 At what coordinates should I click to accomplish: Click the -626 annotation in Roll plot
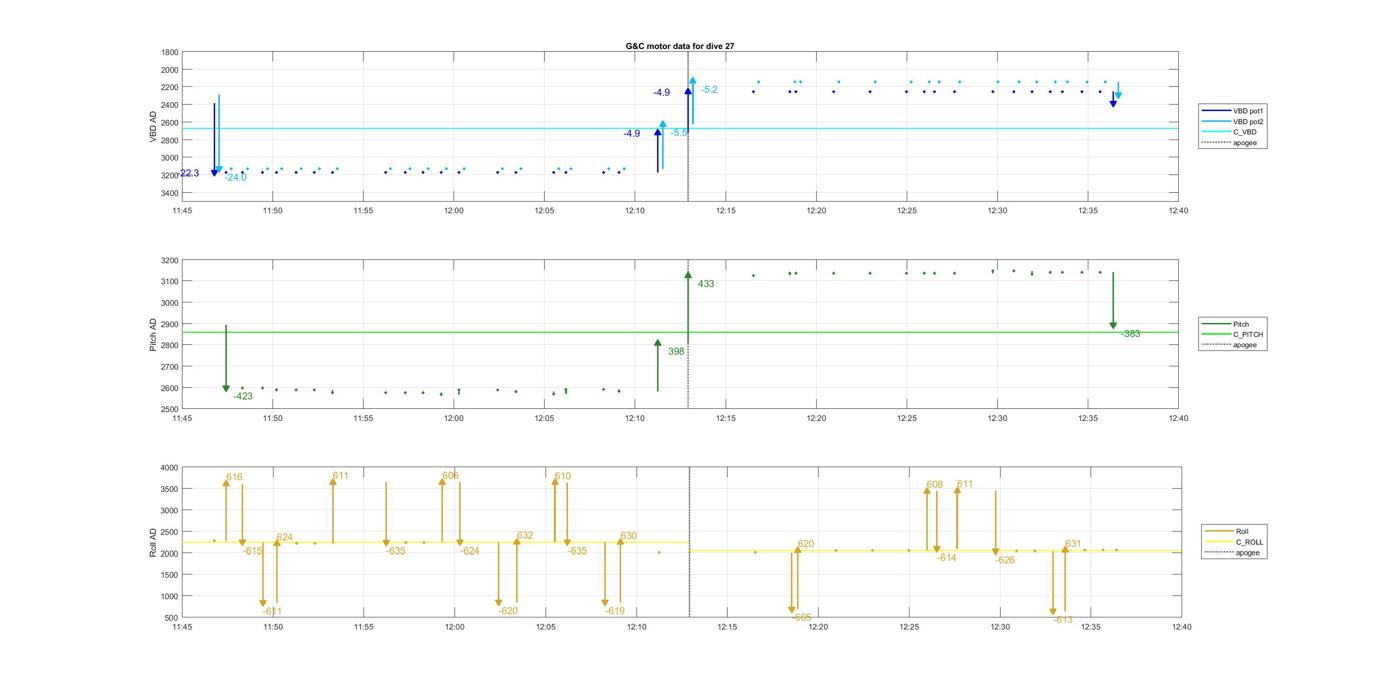pyautogui.click(x=1005, y=560)
